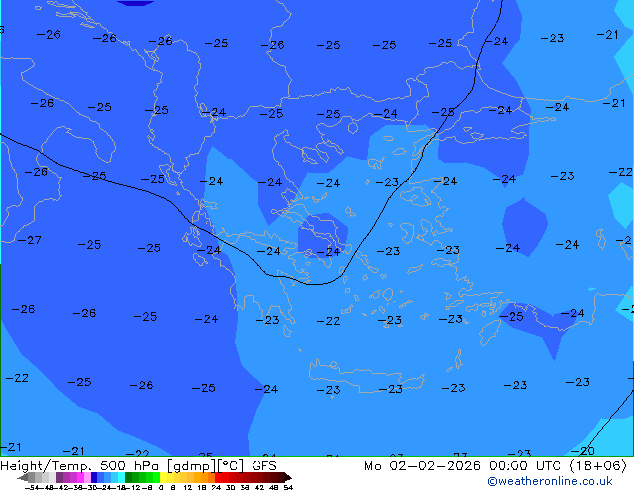The width and height of the screenshot is (634, 490).
Task: Pick the cyan legend swatch
Action: 121,477
